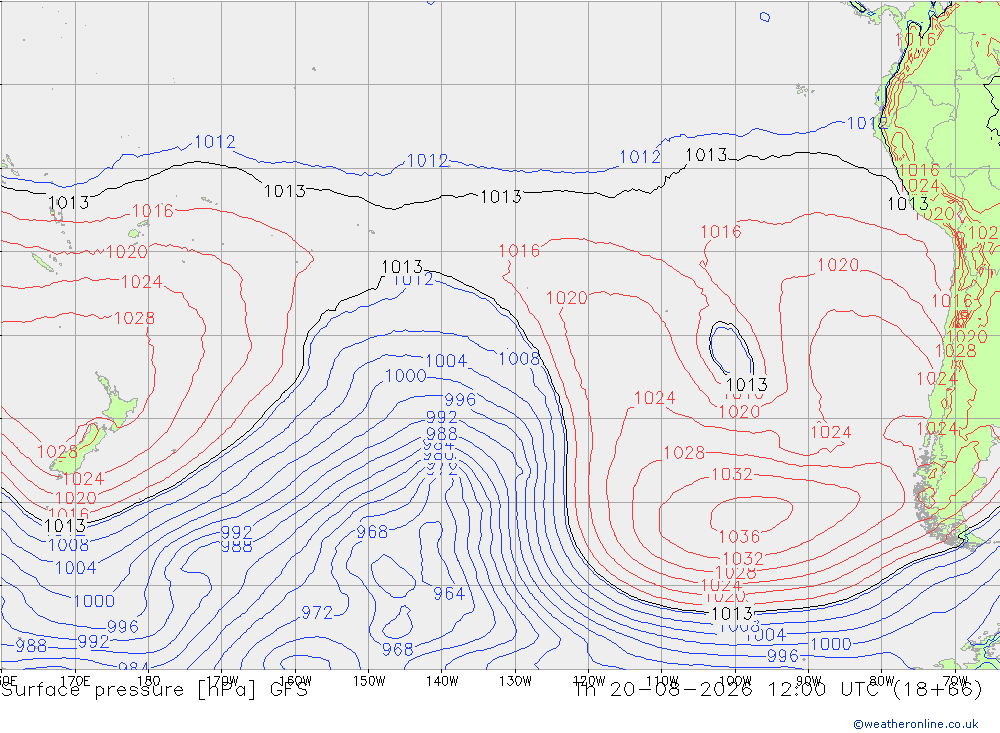Viewport: 1000px width, 733px height.
Task: Select the blue 972 label near bottom
Action: click(317, 613)
